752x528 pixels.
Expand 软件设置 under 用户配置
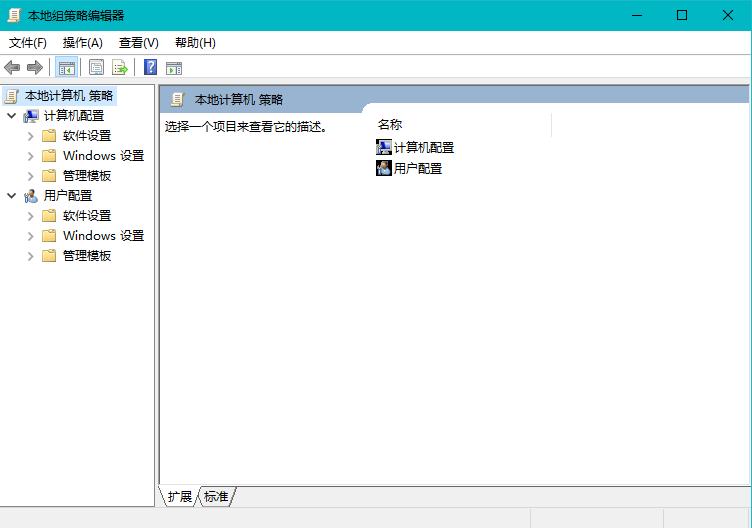tap(31, 216)
